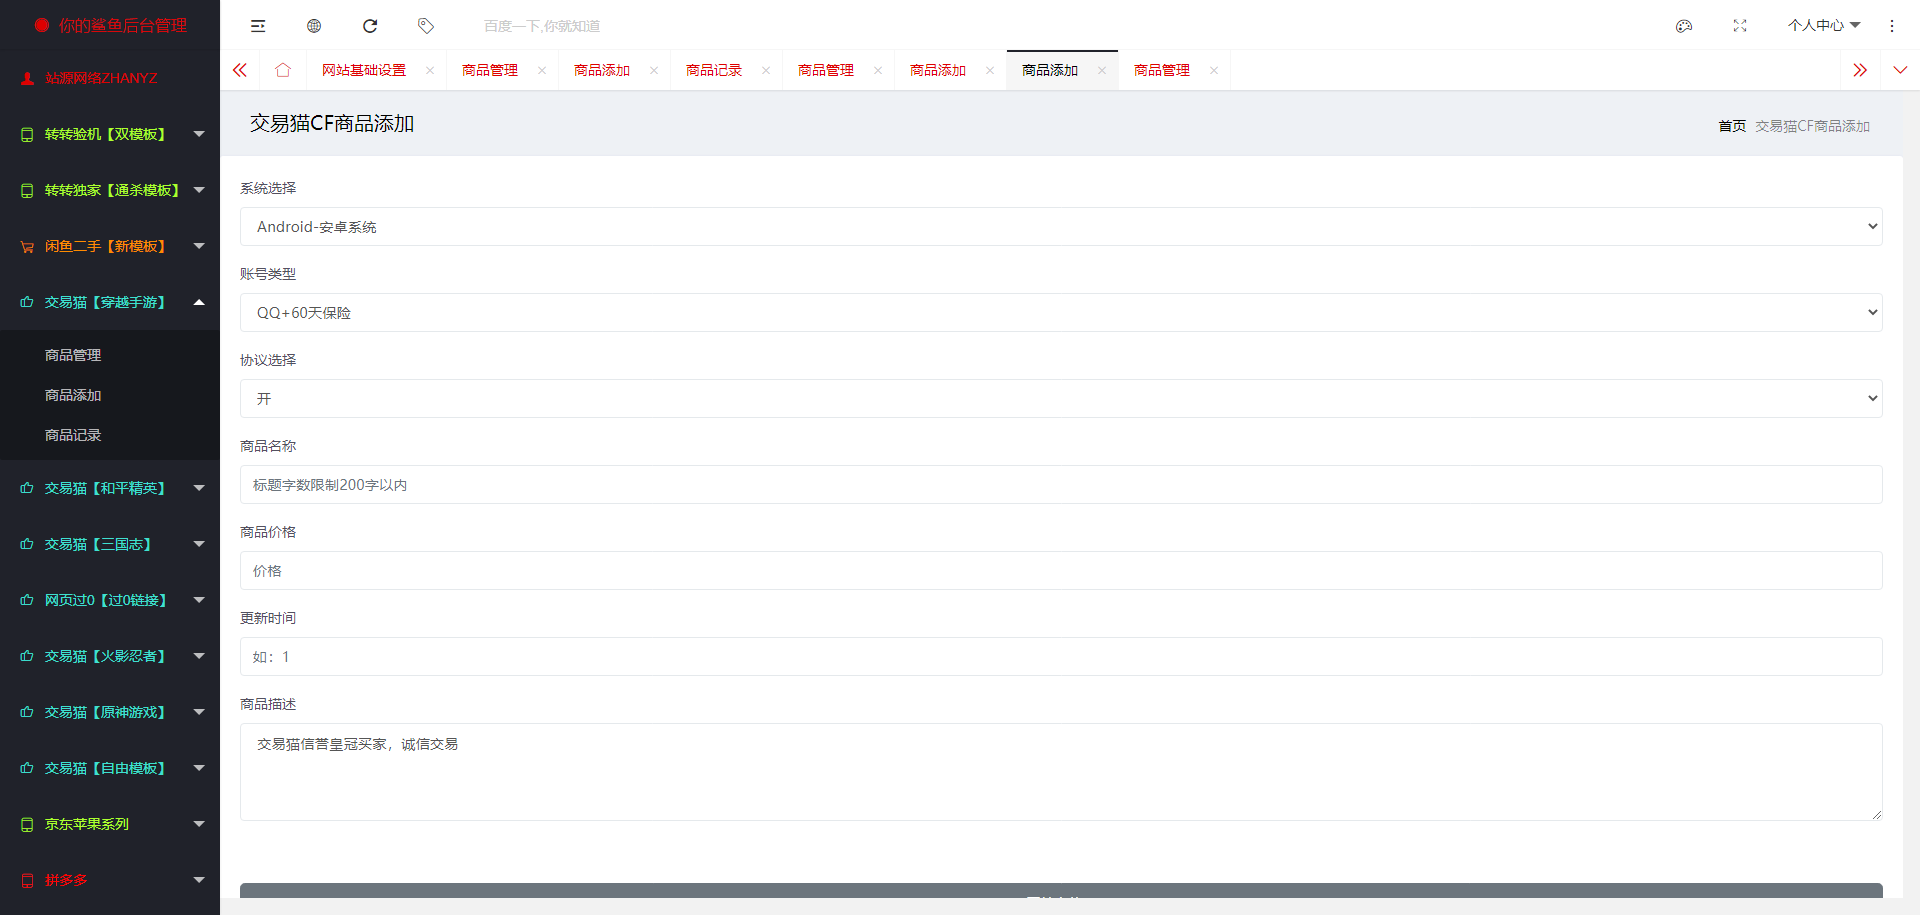Click the red dot logo icon
This screenshot has width=1920, height=915.
pos(42,25)
